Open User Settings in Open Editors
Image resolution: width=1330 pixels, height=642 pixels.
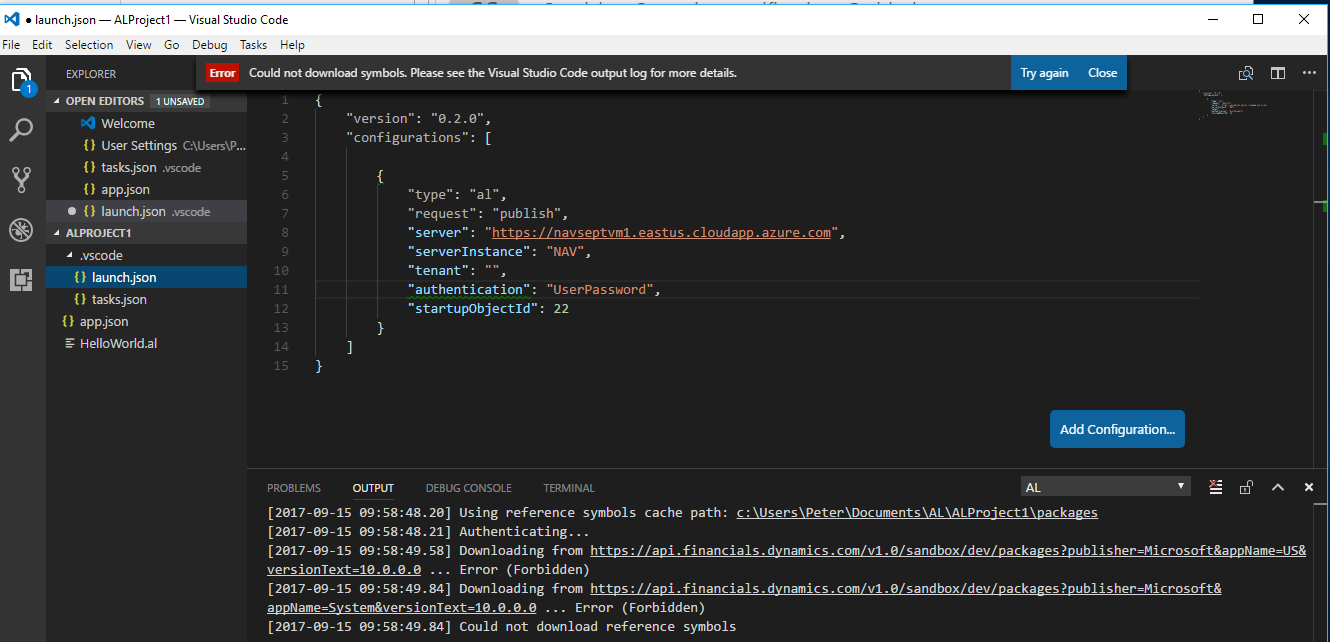(146, 145)
